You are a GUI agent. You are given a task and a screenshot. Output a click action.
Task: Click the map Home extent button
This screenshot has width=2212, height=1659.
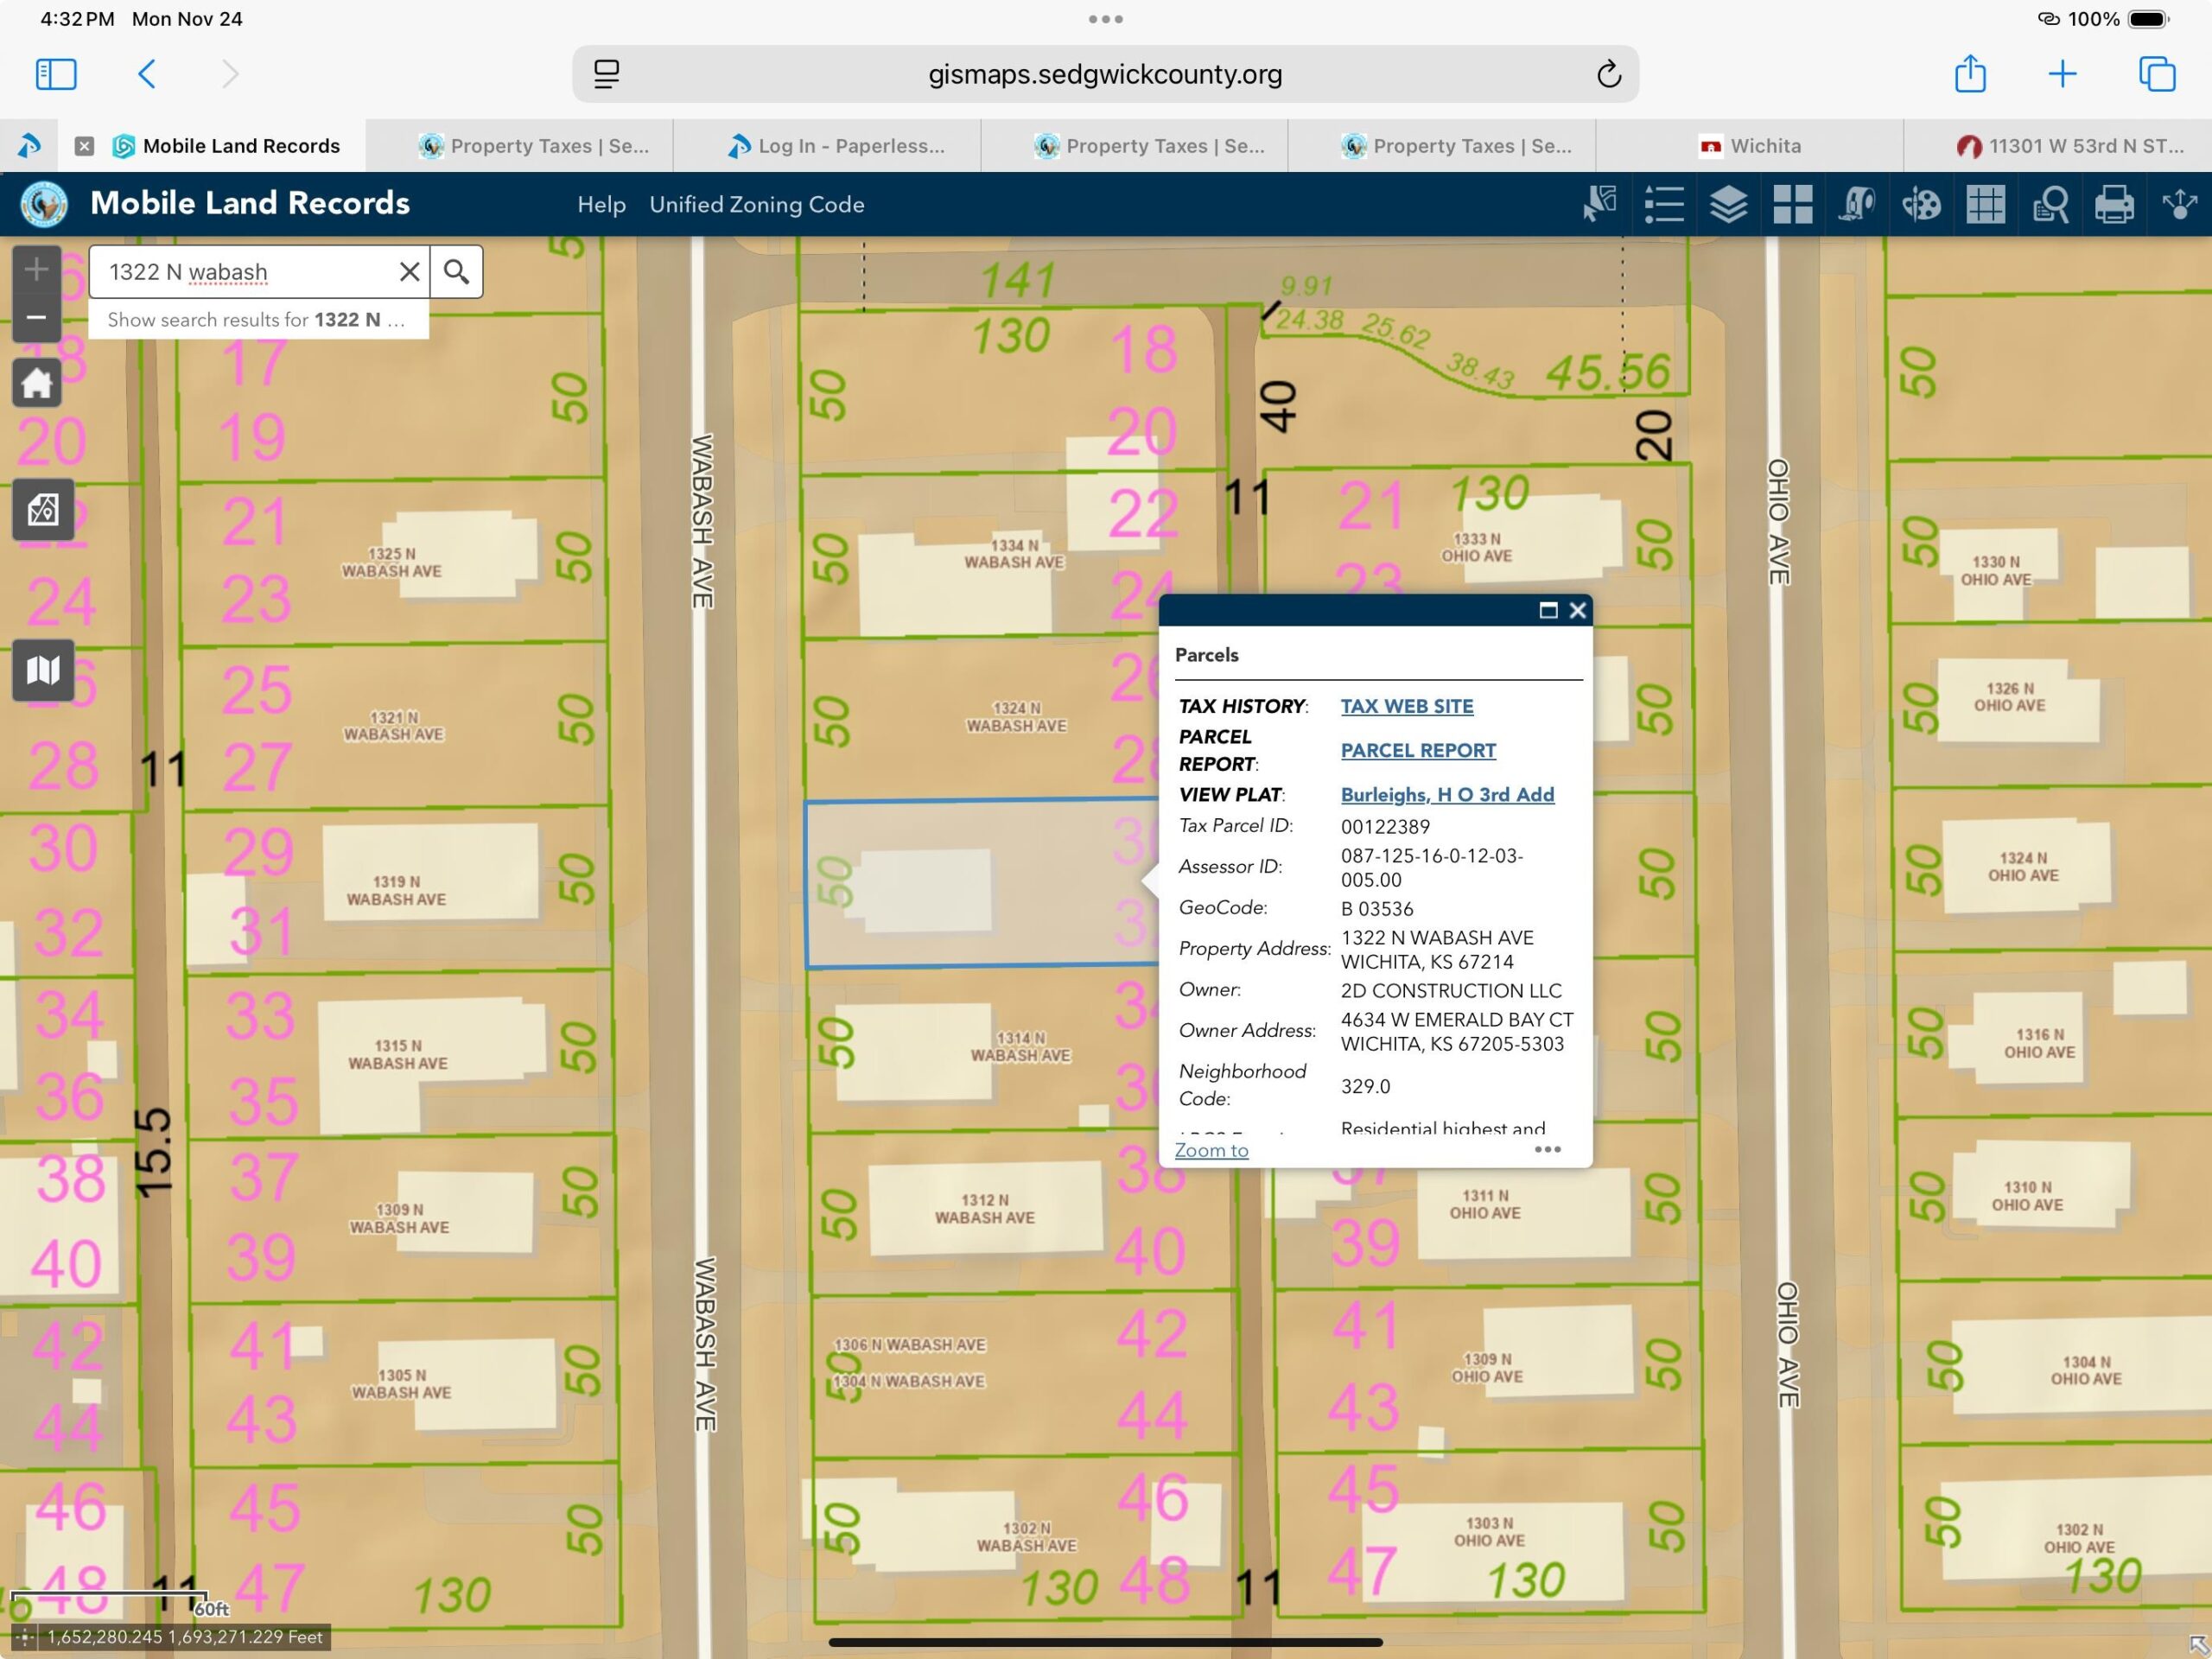click(37, 383)
